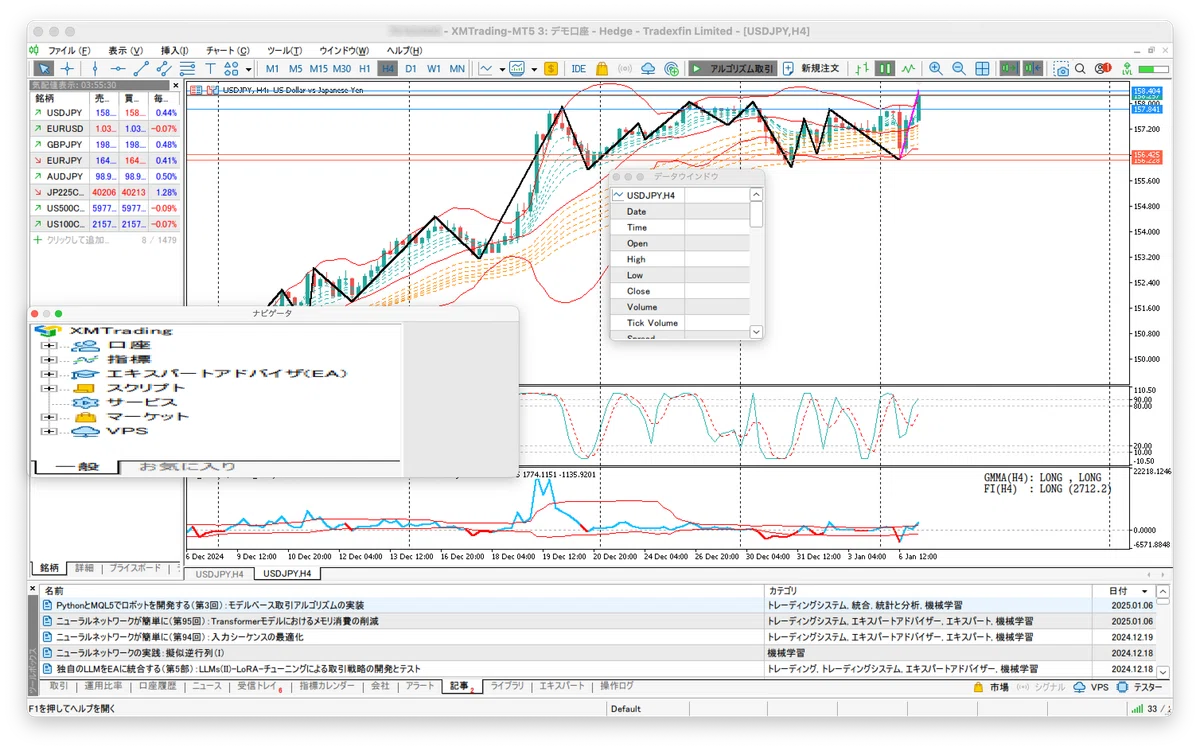Screen dimensions: 1200x750
Task: Close the Market Watch panel
Action: (176, 86)
